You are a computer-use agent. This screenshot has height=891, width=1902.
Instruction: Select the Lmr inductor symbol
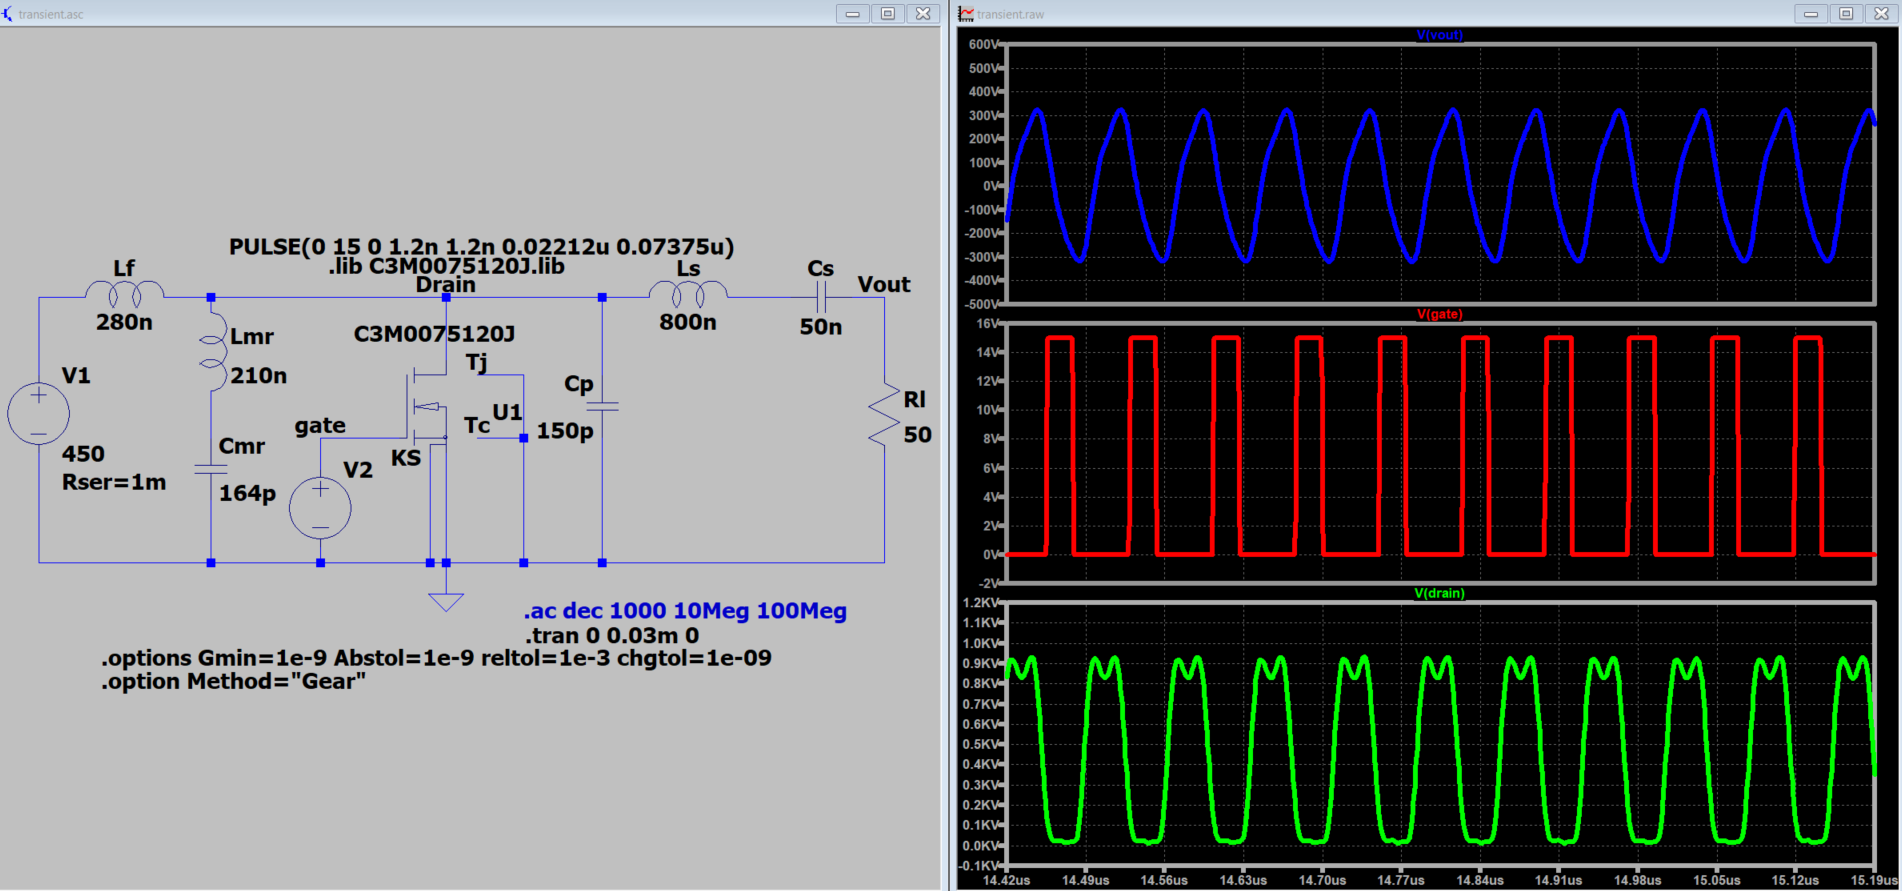point(214,352)
